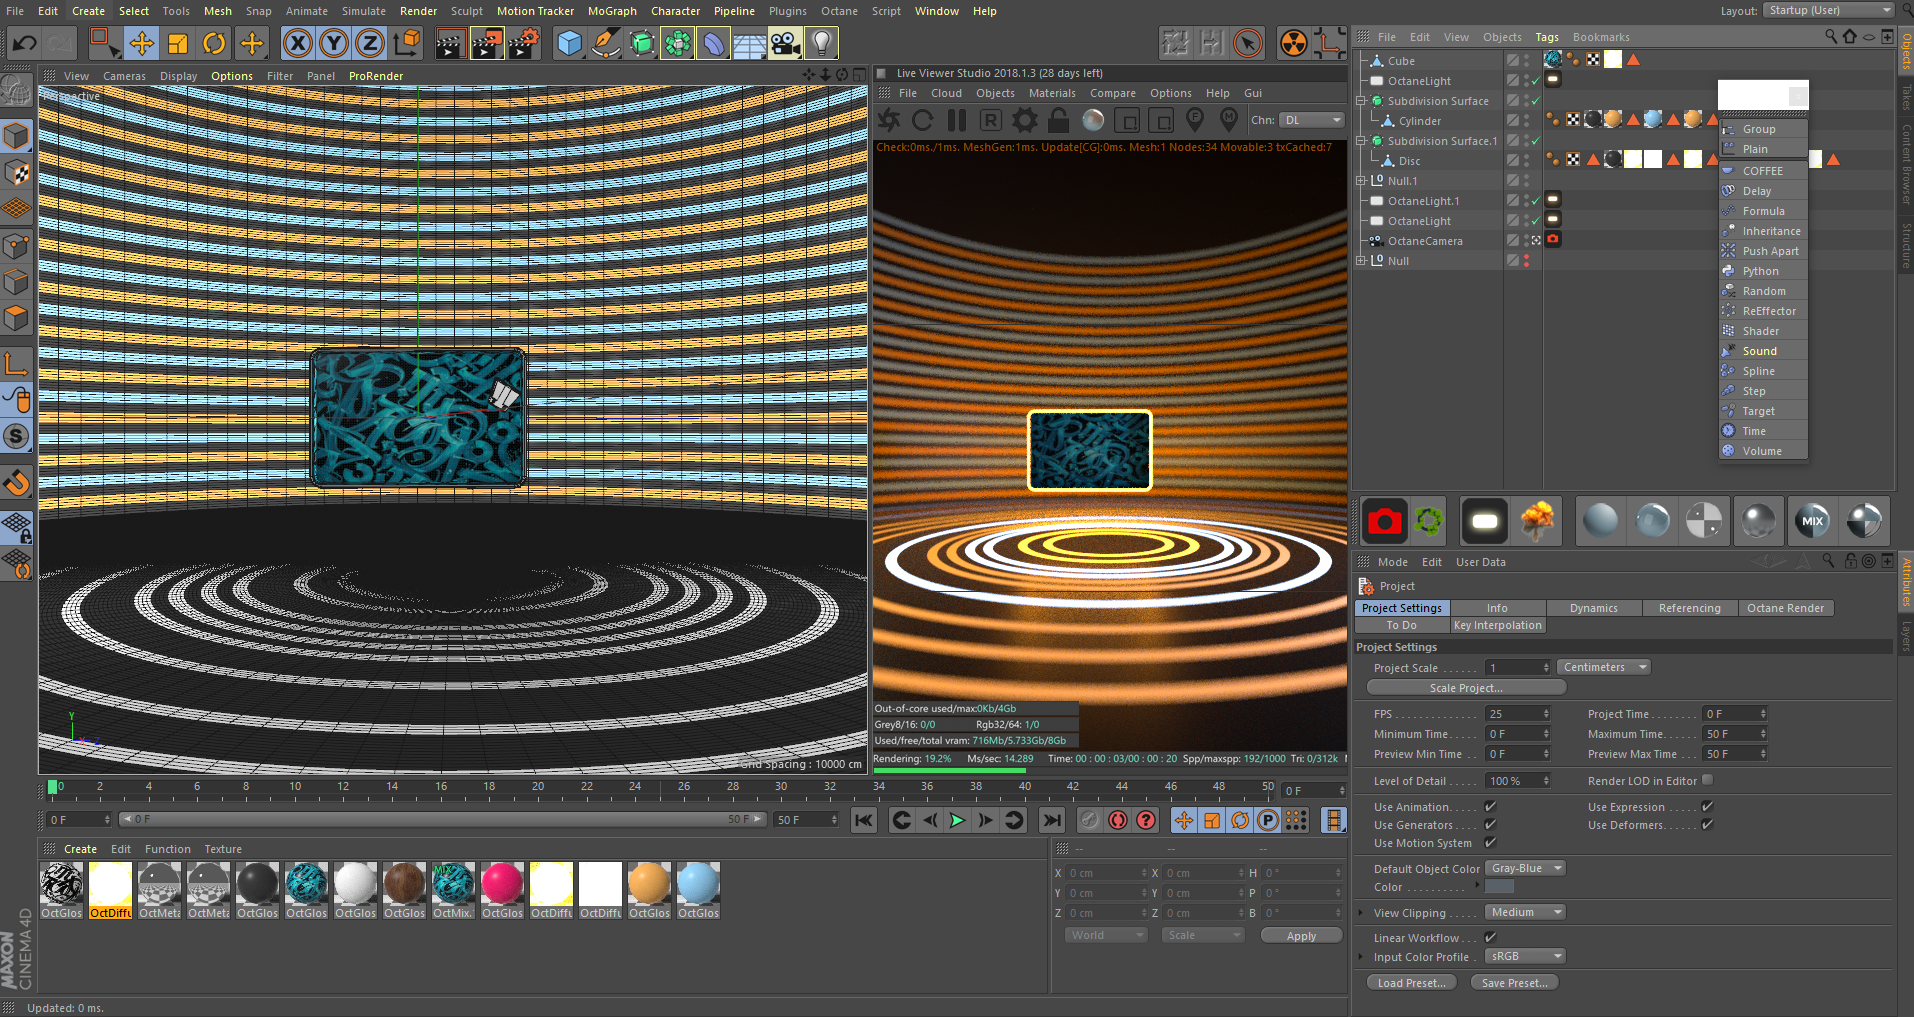
Task: Toggle the Use Animation checkbox
Action: pos(1490,806)
